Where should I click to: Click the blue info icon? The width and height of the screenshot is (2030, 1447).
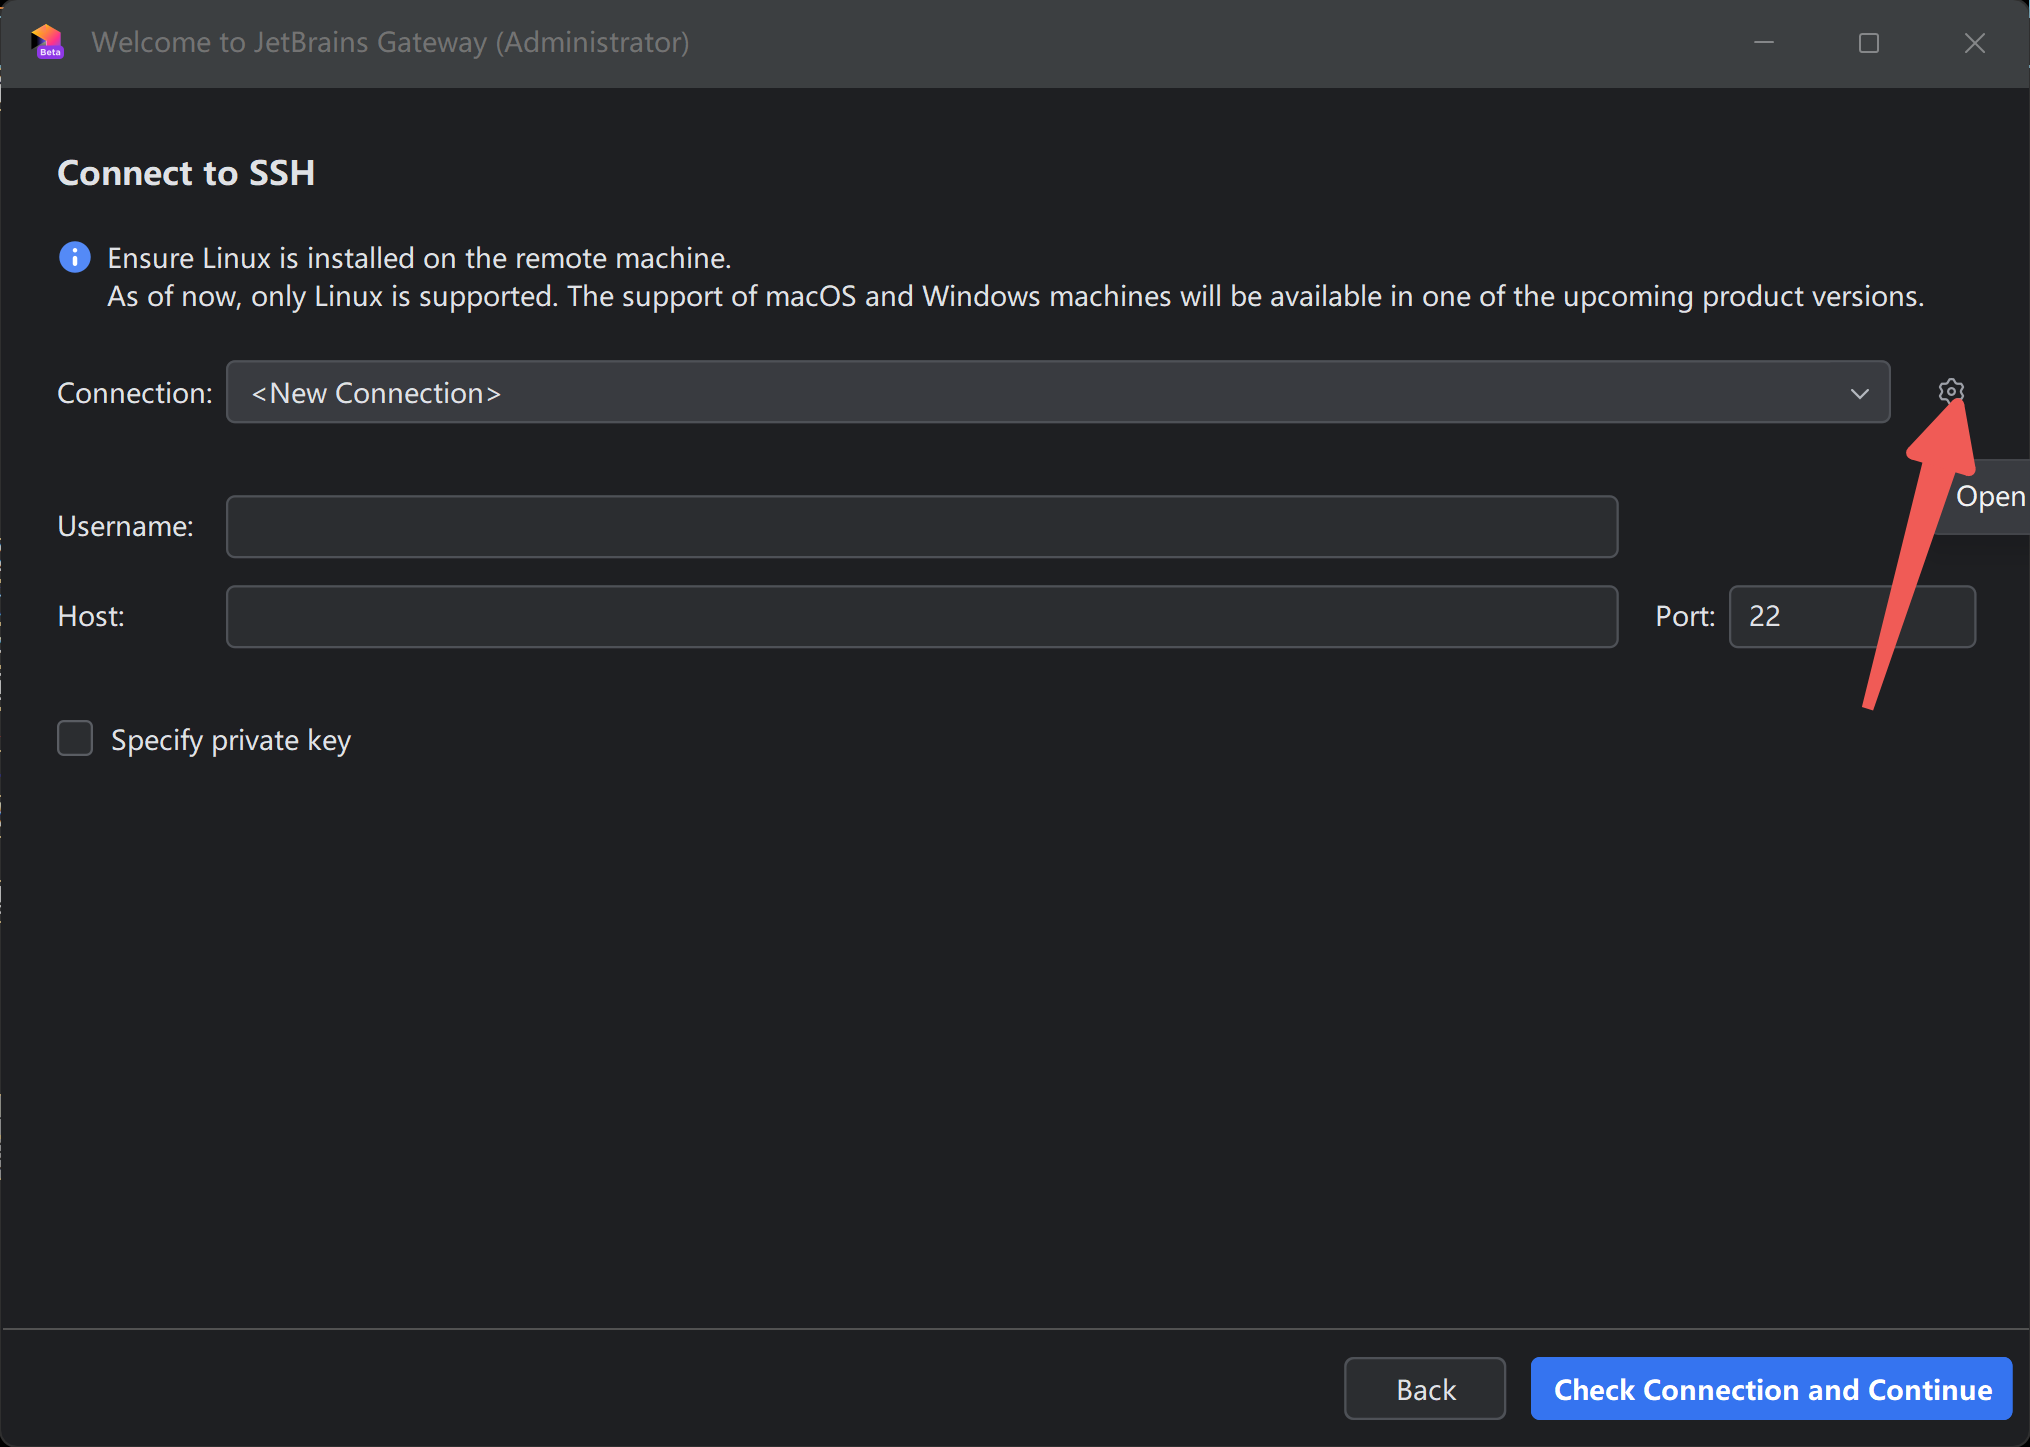tap(75, 258)
